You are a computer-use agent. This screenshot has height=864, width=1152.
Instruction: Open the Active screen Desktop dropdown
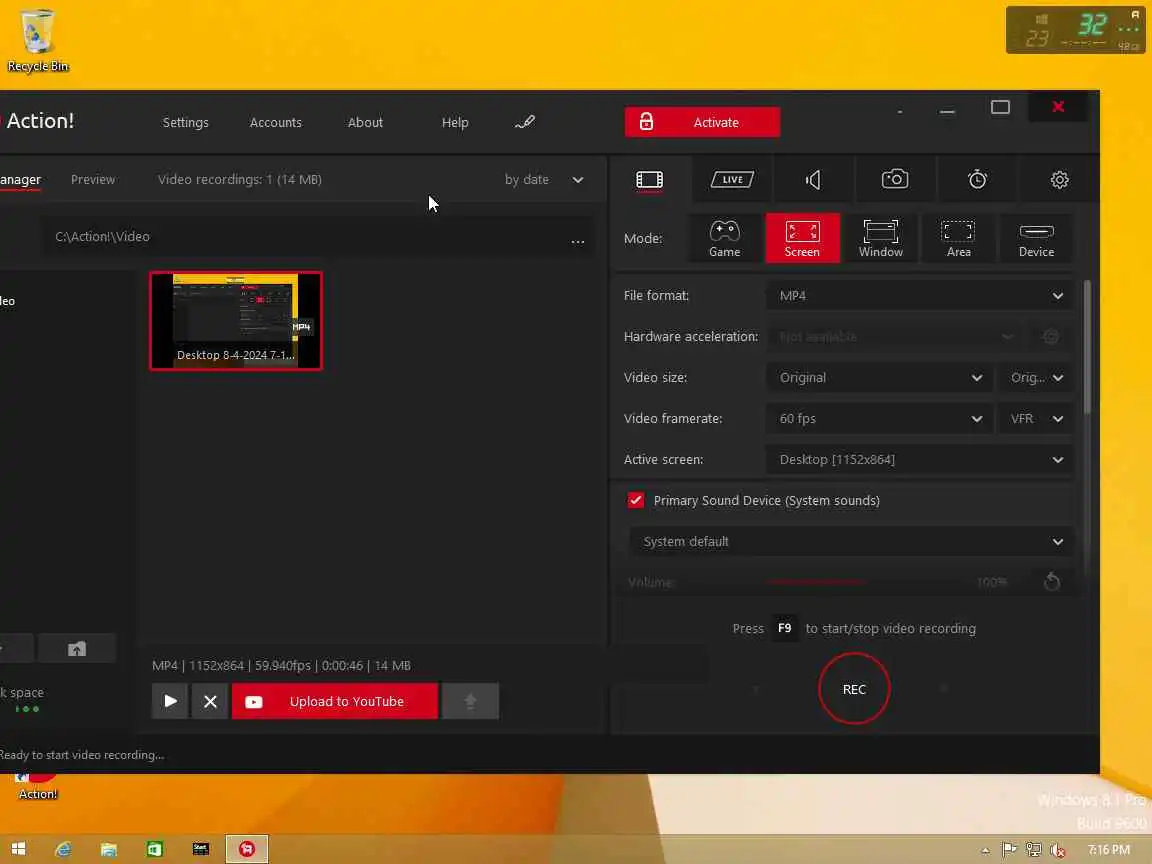click(921, 460)
